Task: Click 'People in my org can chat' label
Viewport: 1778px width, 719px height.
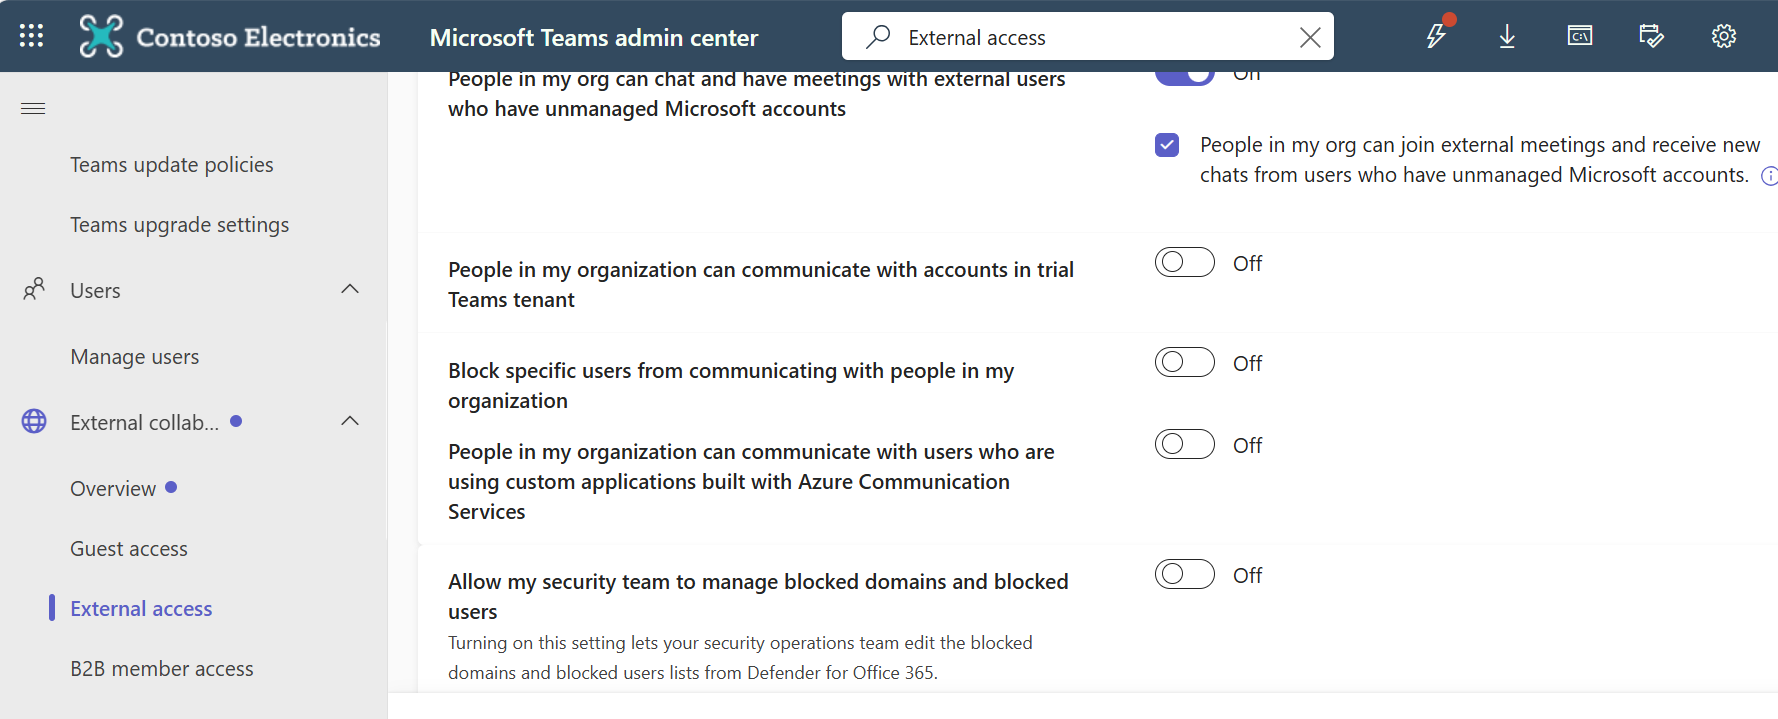Action: [757, 96]
